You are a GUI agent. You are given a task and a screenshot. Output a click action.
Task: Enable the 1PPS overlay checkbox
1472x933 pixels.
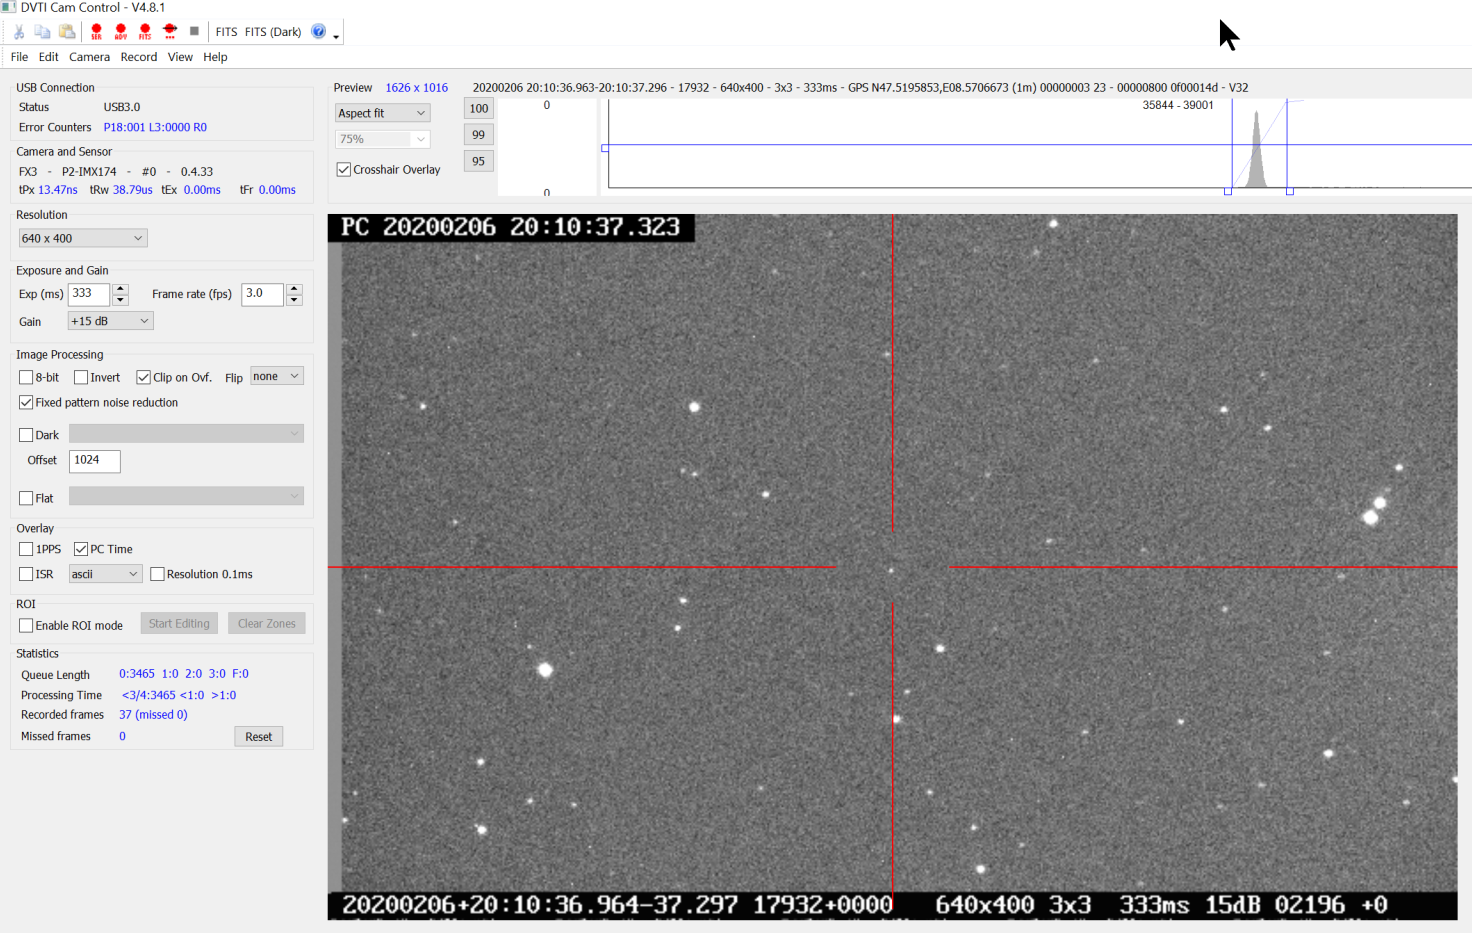(26, 549)
